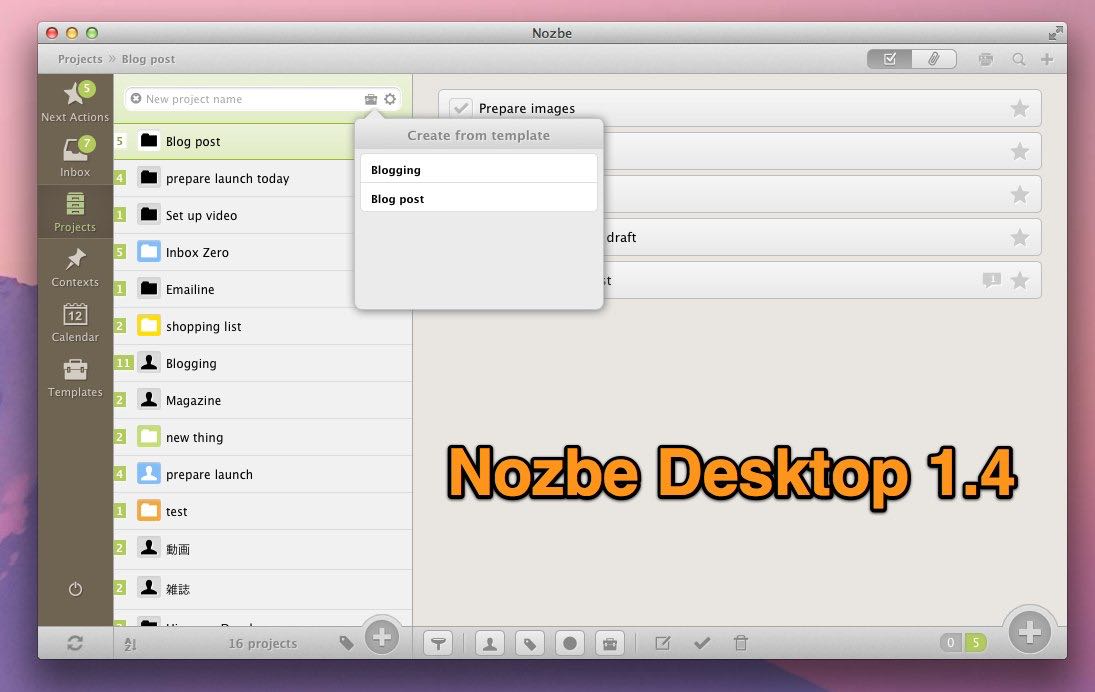Open the Blogging project row

point(263,363)
